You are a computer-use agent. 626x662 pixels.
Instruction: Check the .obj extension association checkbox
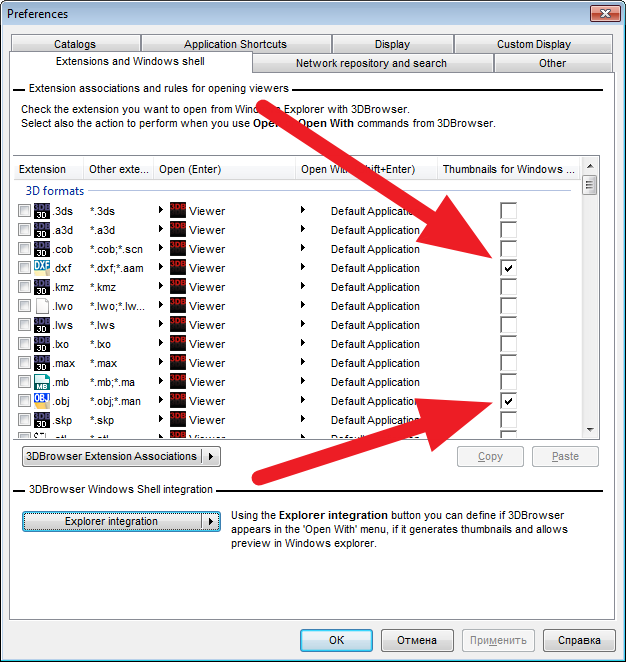click(x=24, y=400)
